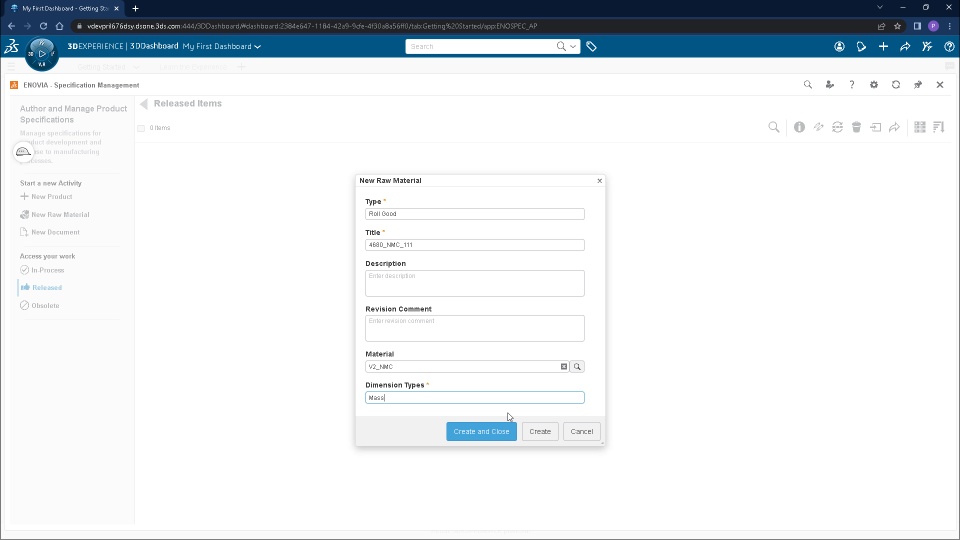
Task: Click the share arrow icon in top bar
Action: coord(905,47)
